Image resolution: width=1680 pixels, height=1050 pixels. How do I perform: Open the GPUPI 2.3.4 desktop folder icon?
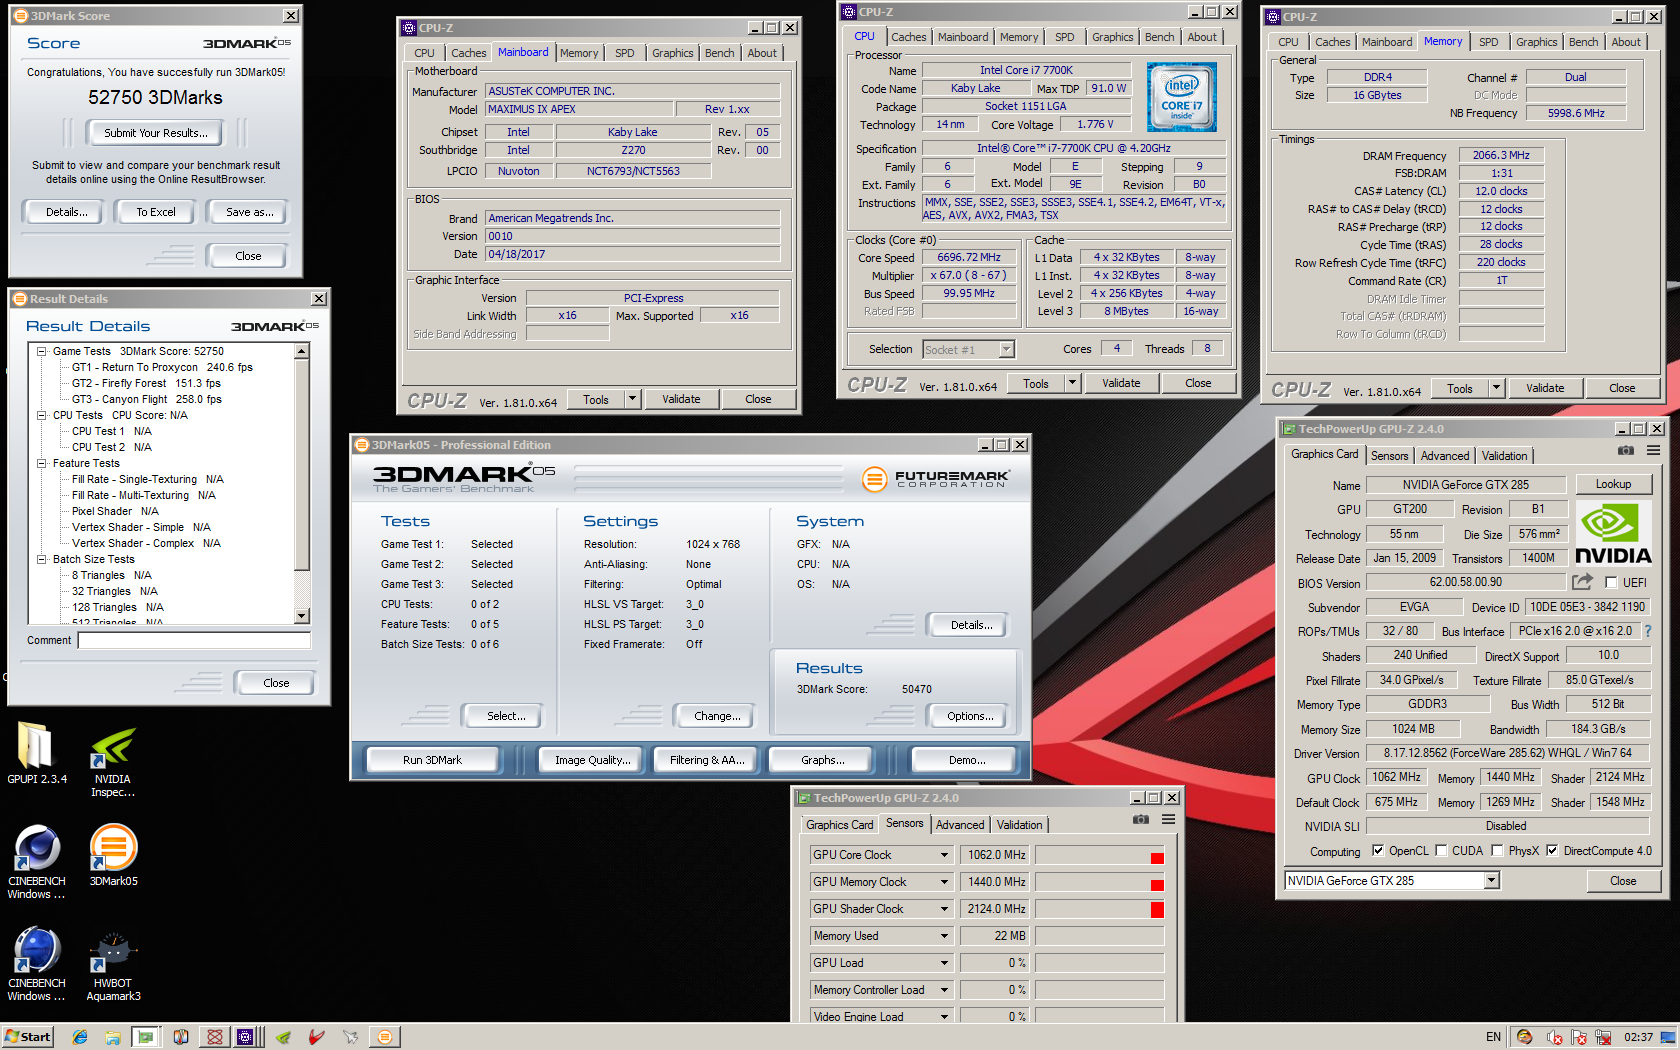[36, 747]
